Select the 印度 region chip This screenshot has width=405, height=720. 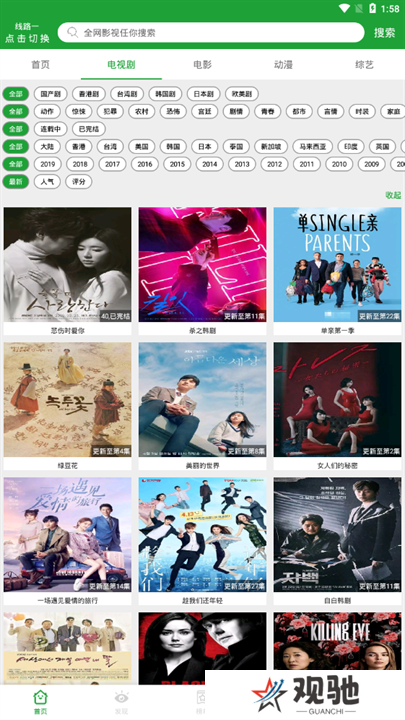pos(351,146)
